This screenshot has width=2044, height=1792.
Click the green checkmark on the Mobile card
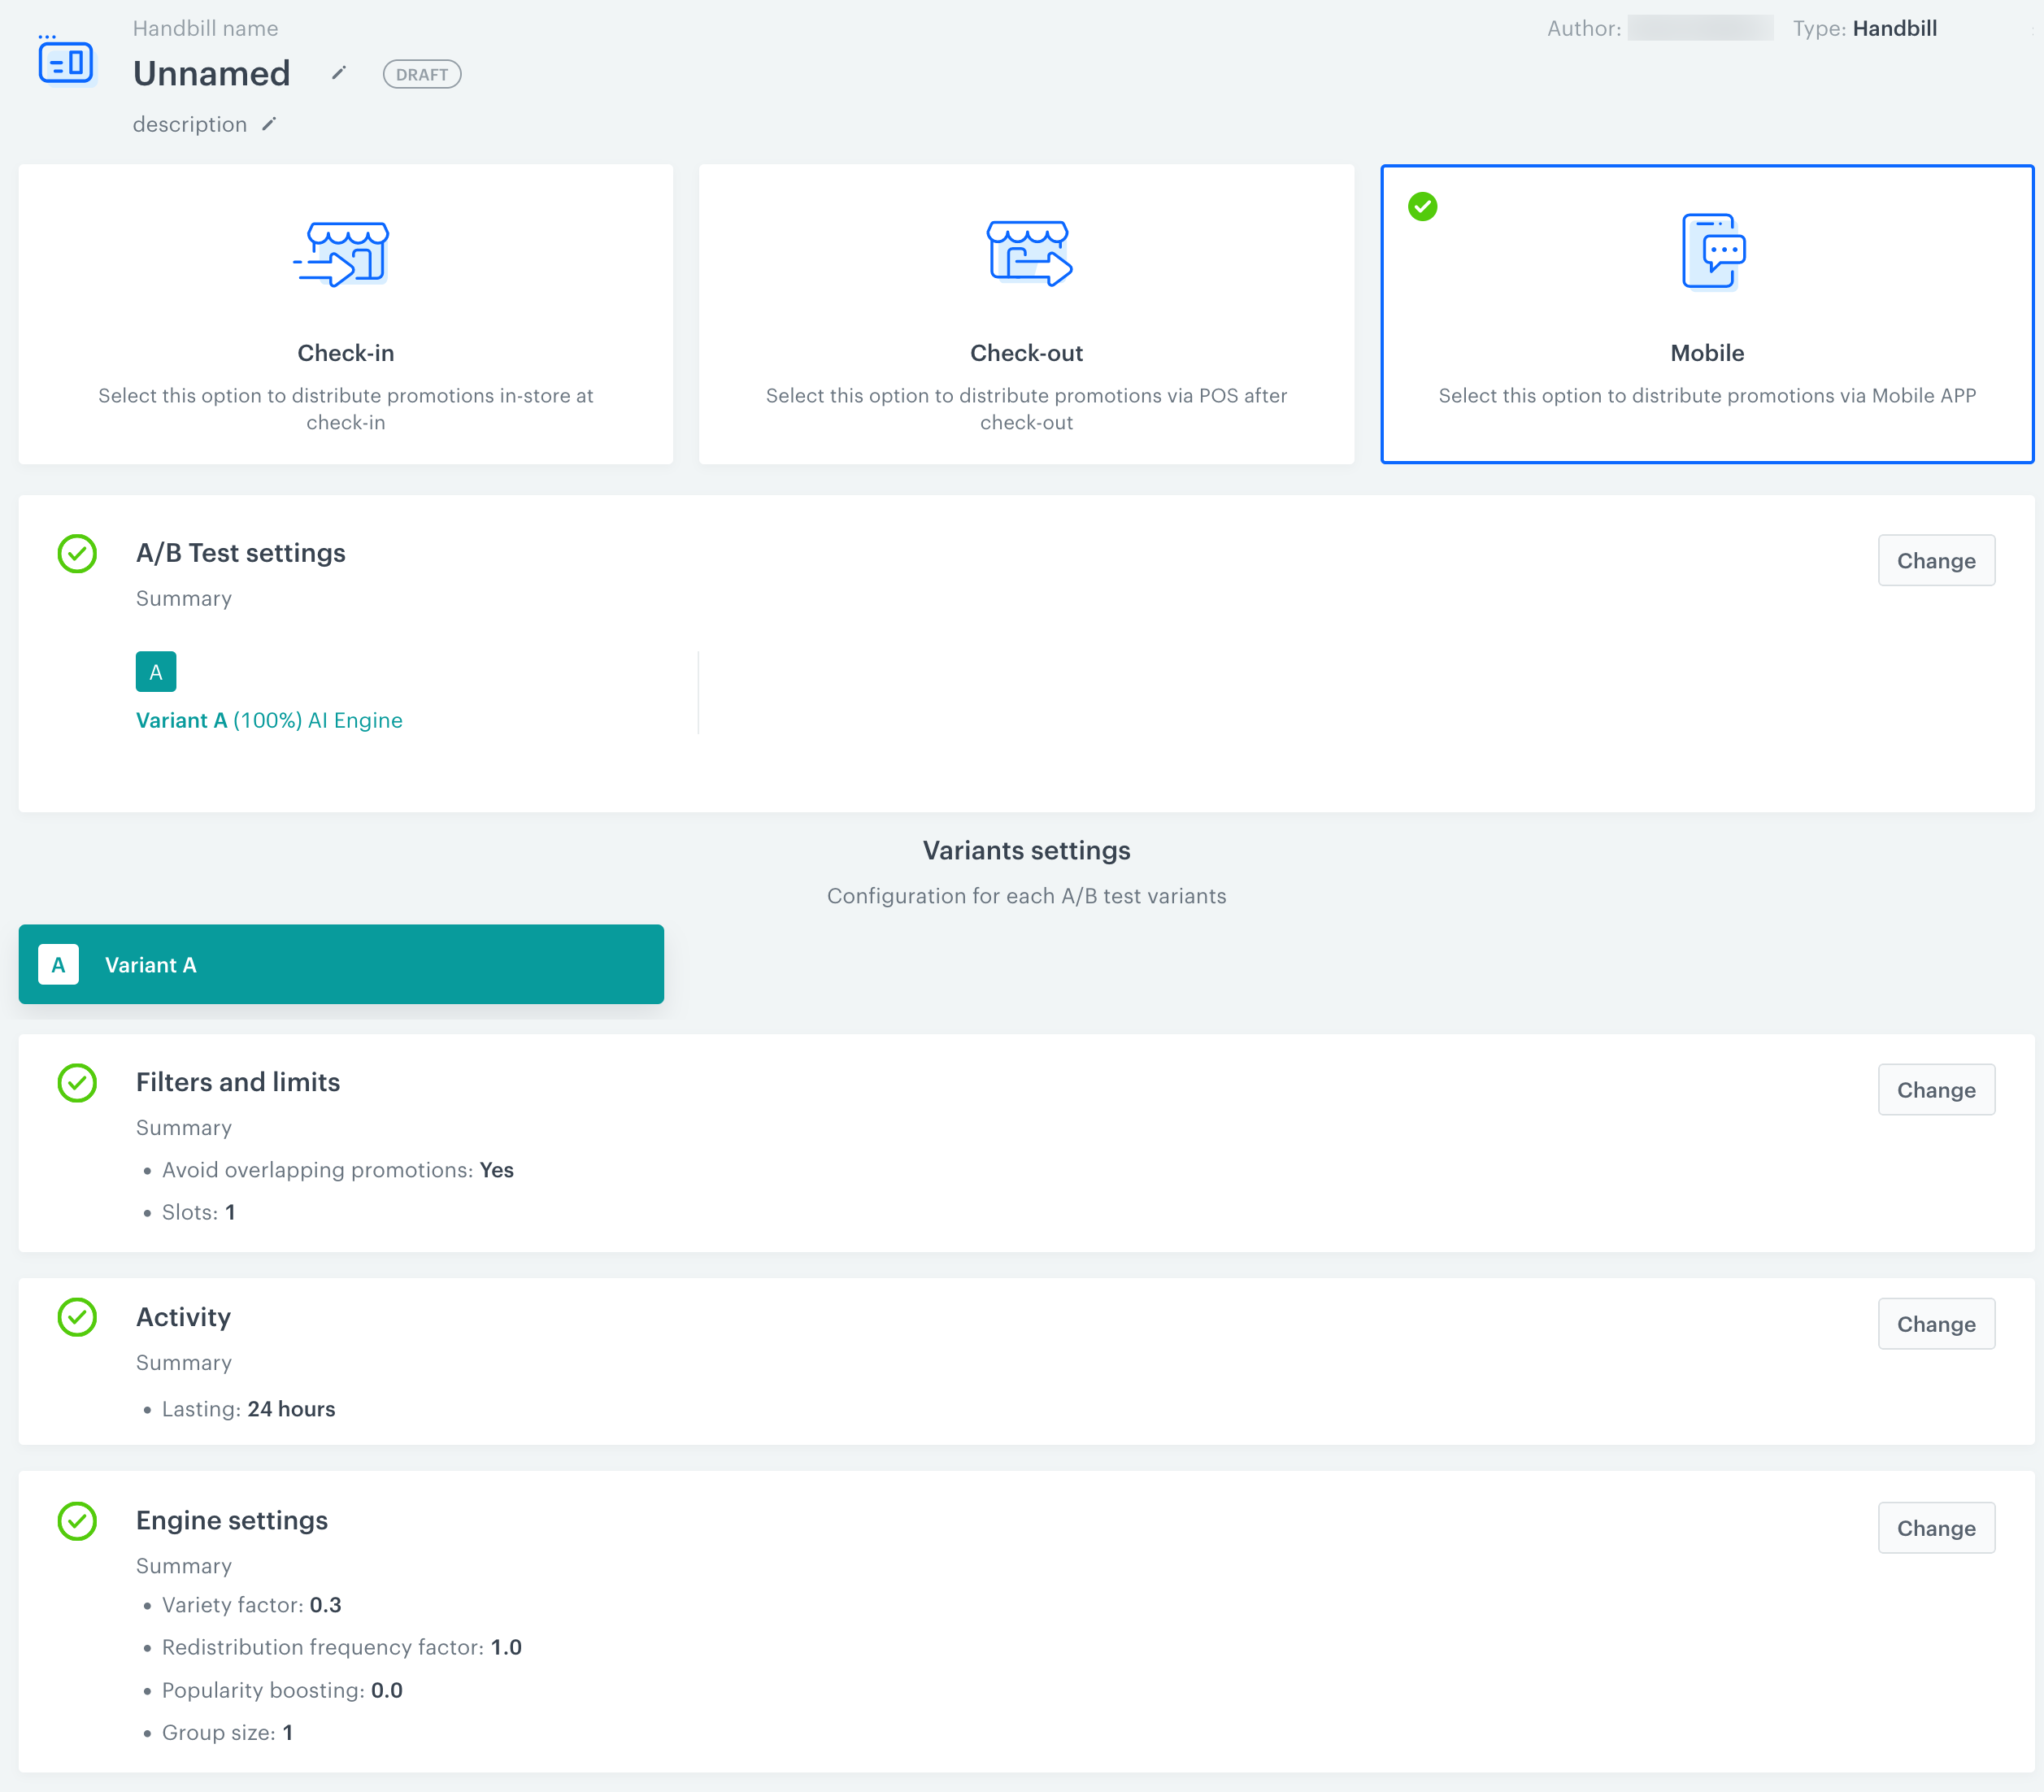[1422, 207]
